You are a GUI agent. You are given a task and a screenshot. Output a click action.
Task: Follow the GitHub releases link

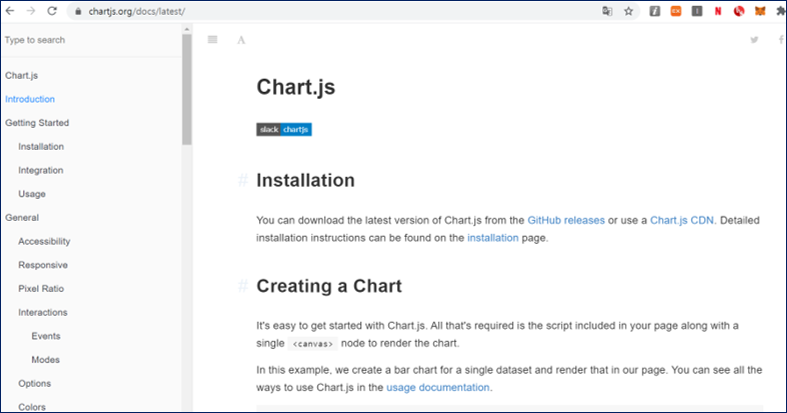click(x=566, y=220)
